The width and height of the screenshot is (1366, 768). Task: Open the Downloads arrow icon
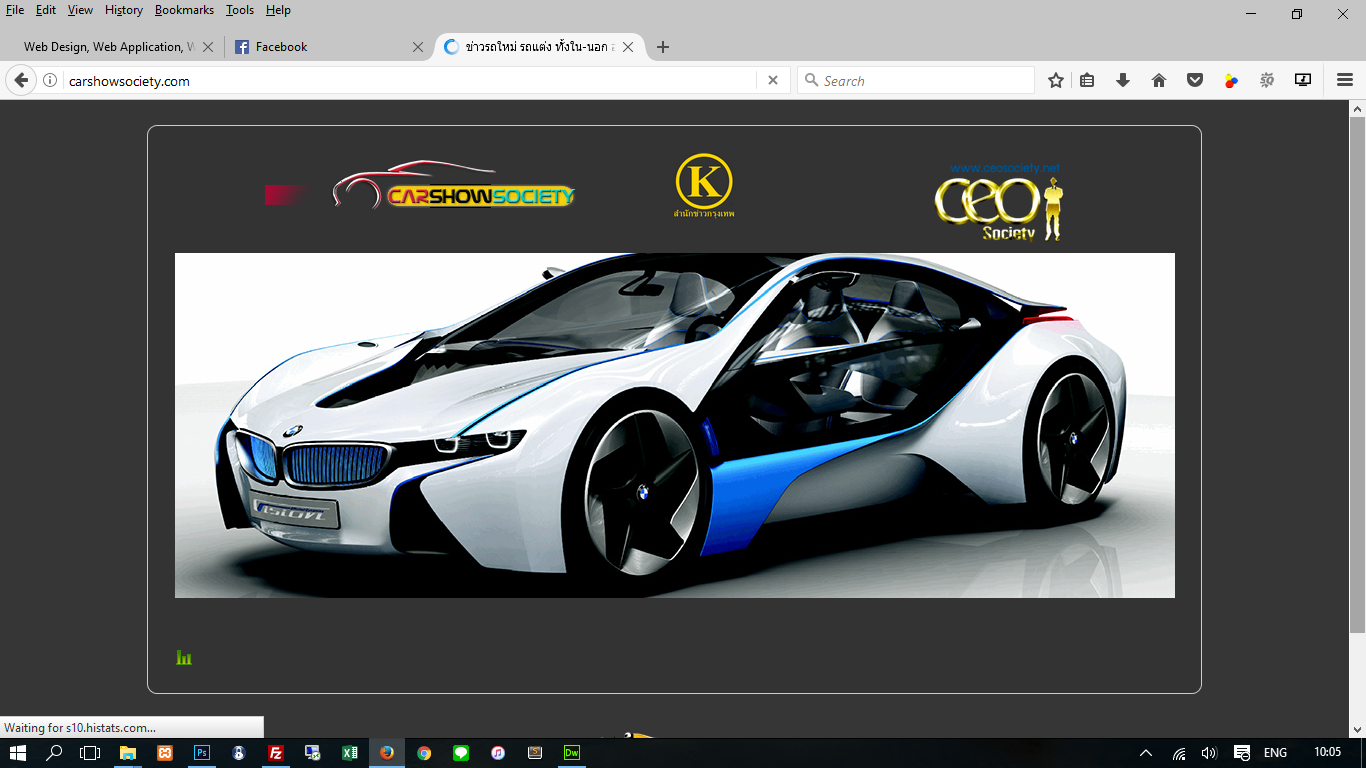(x=1123, y=81)
